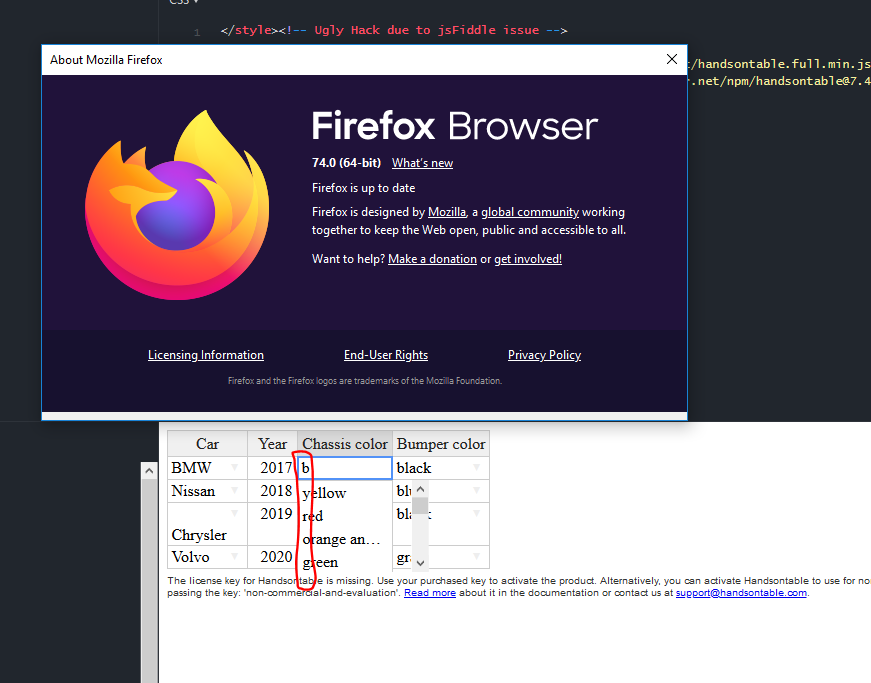
Task: Select the 2018 year cell
Action: (272, 490)
